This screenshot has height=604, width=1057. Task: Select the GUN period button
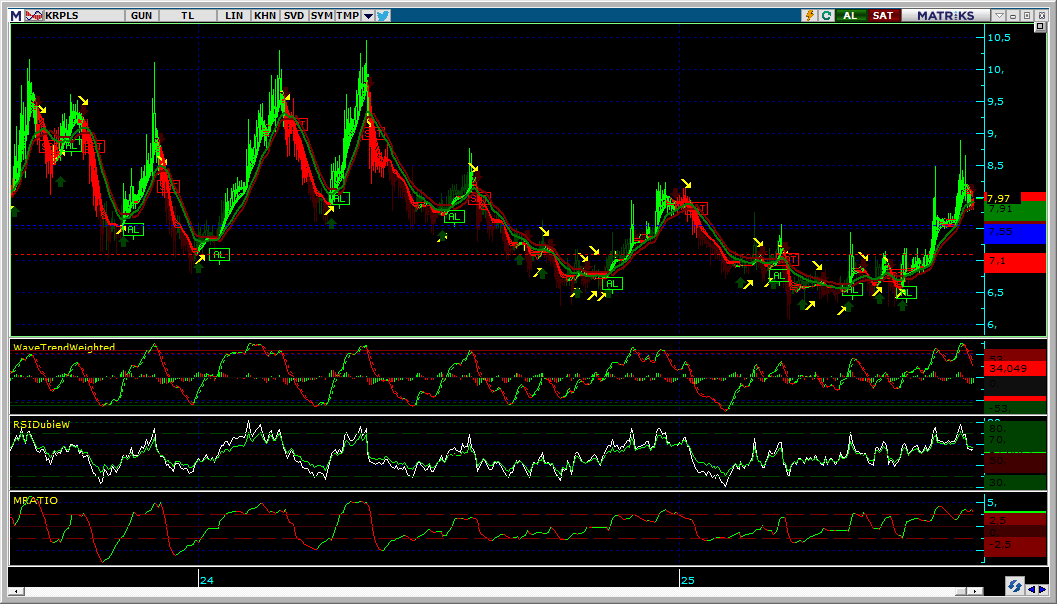[x=142, y=15]
